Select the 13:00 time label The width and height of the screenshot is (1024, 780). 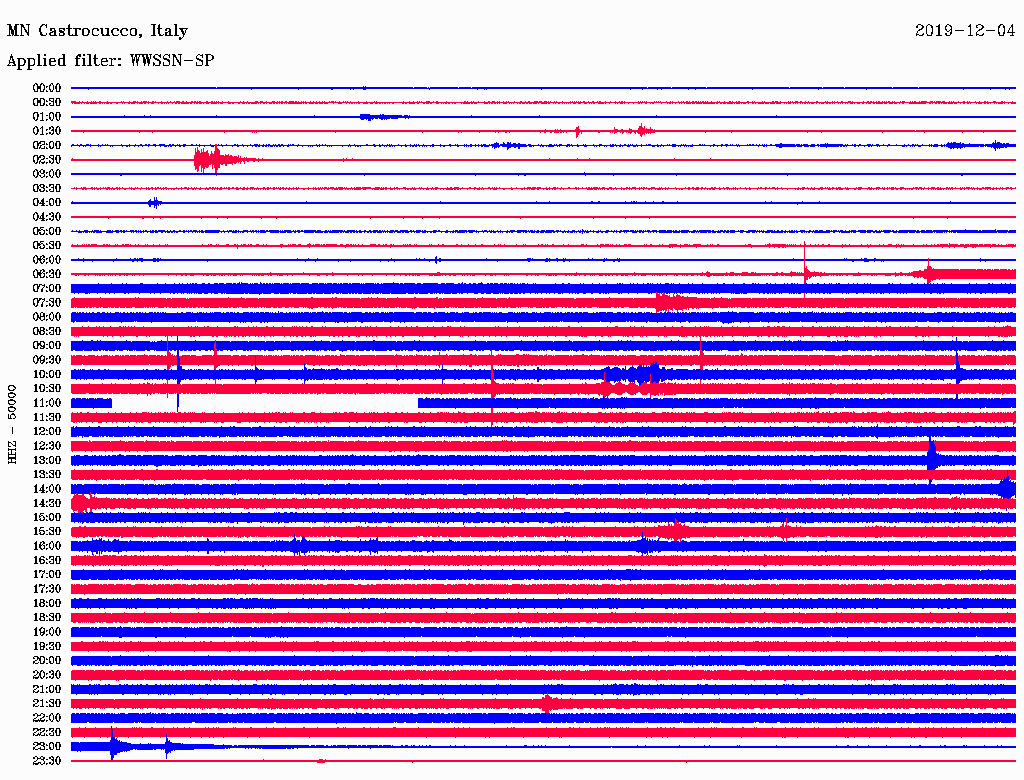[47, 460]
